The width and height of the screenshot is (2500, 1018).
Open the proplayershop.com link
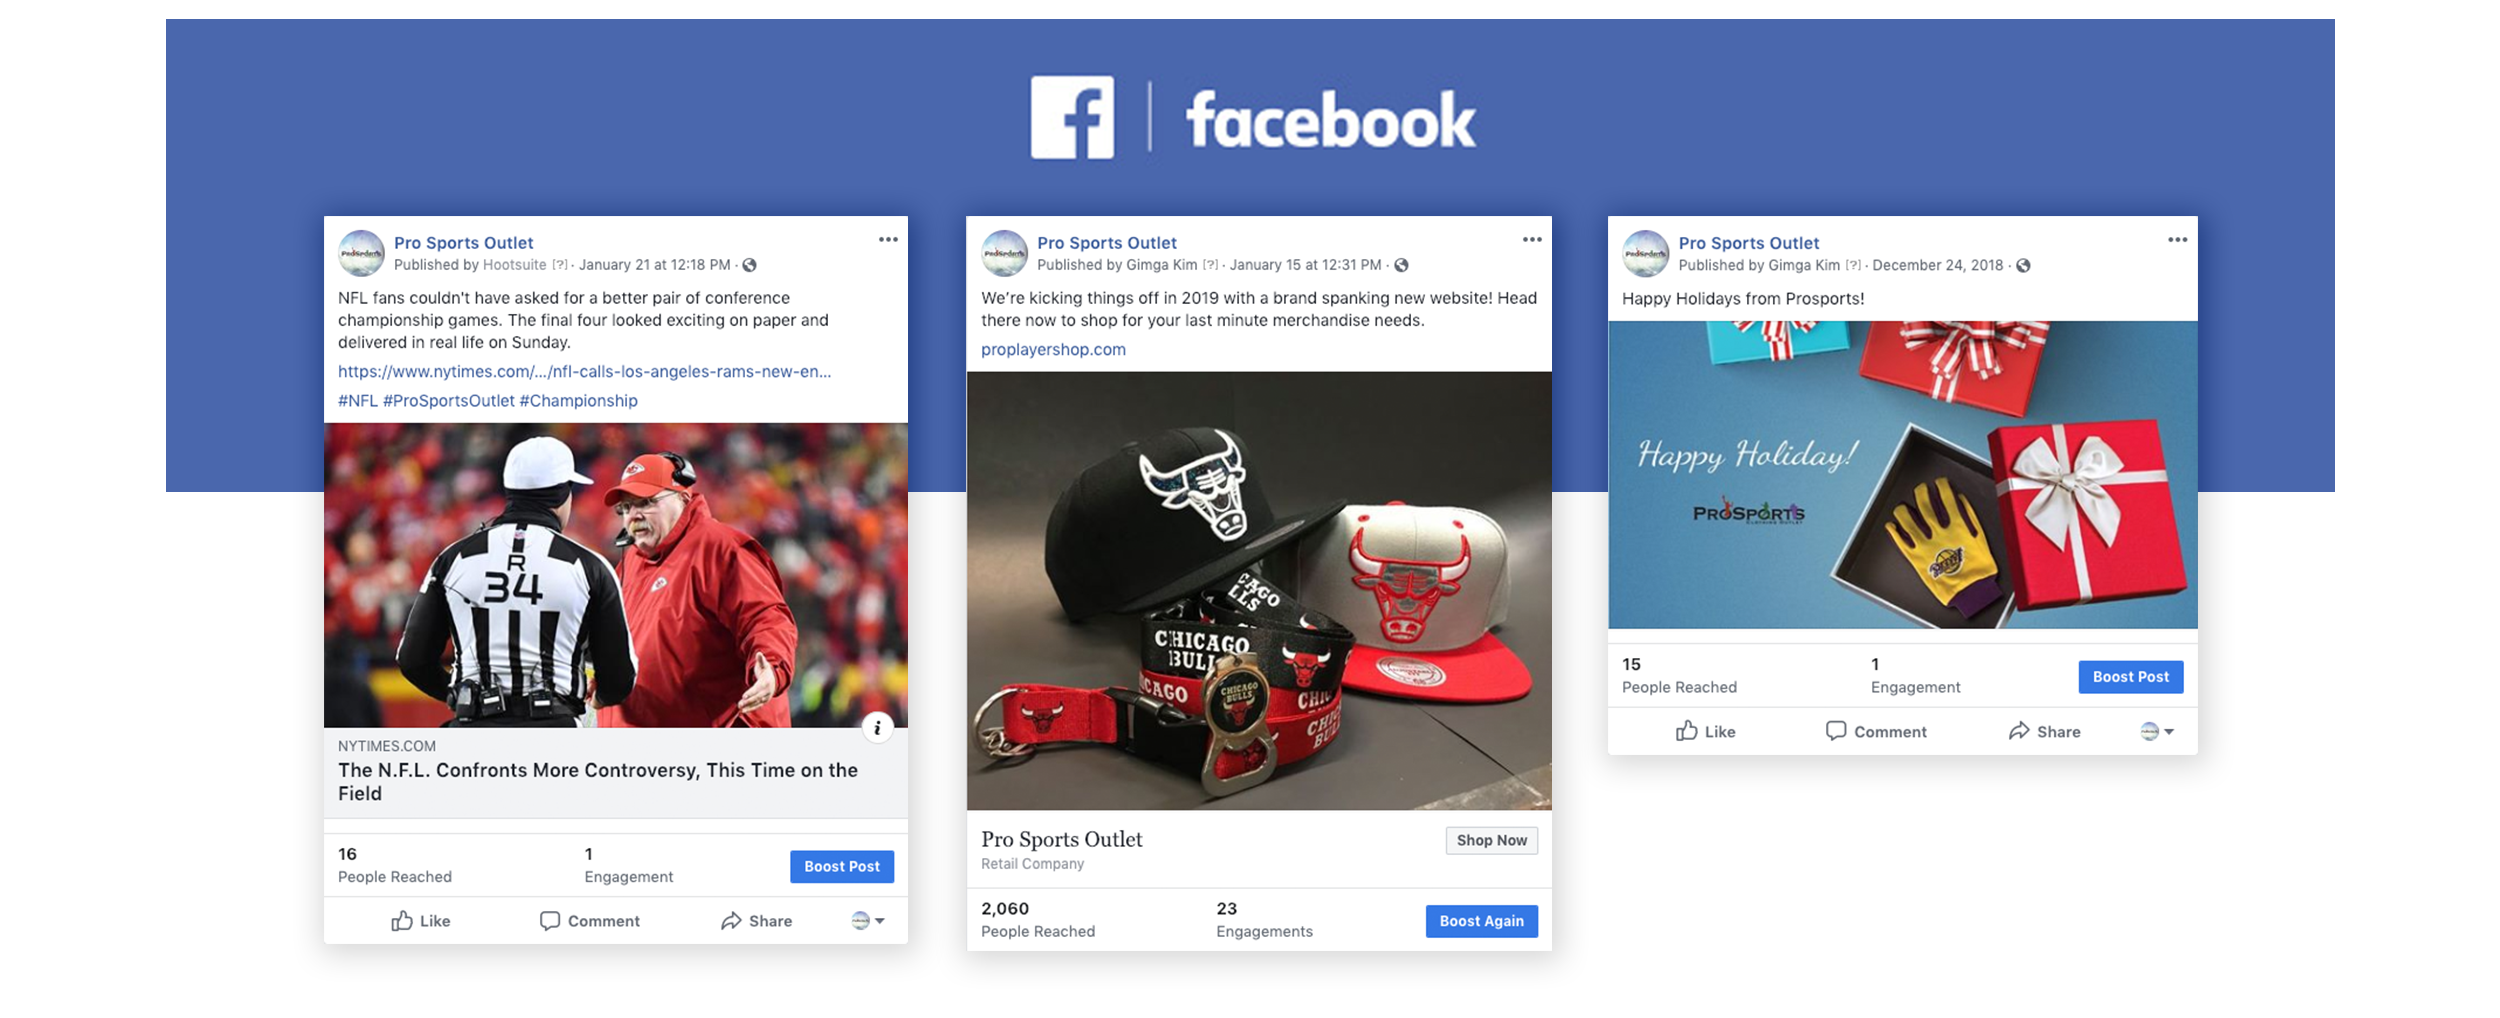1053,349
